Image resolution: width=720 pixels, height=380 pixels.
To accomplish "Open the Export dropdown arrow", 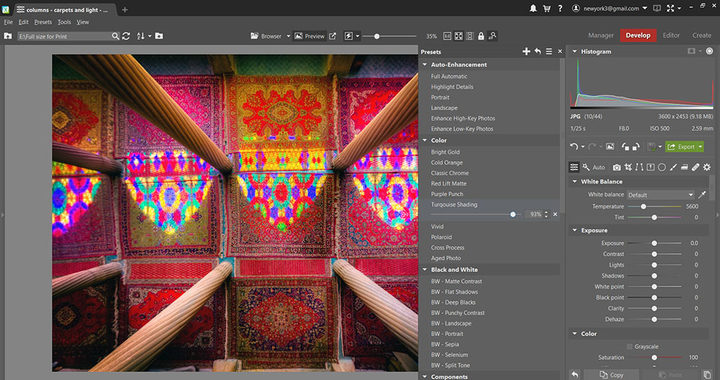I will click(700, 147).
